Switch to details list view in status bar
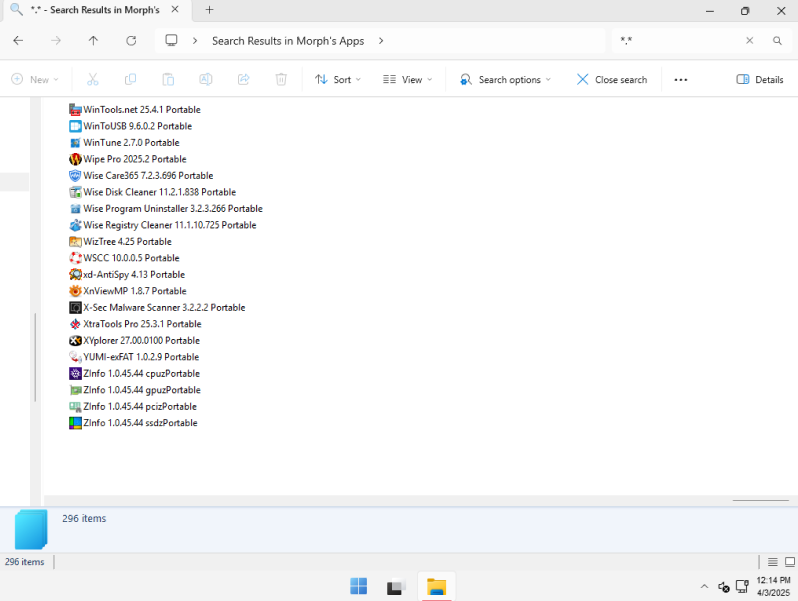 coord(773,562)
